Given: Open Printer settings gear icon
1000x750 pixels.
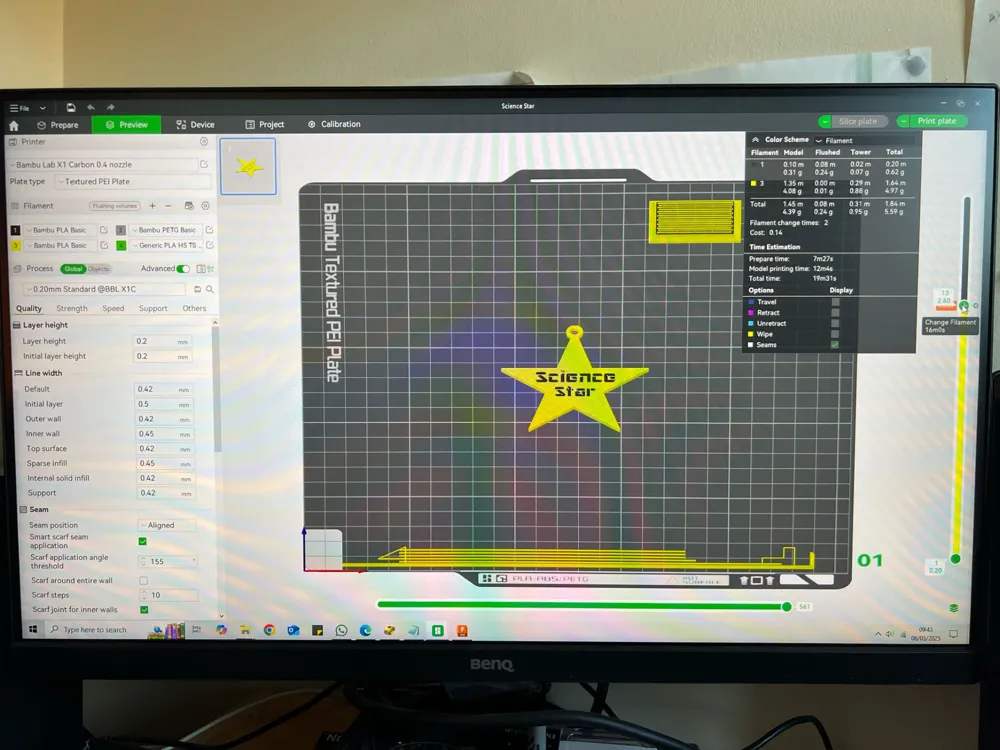Looking at the screenshot, I should click(204, 142).
